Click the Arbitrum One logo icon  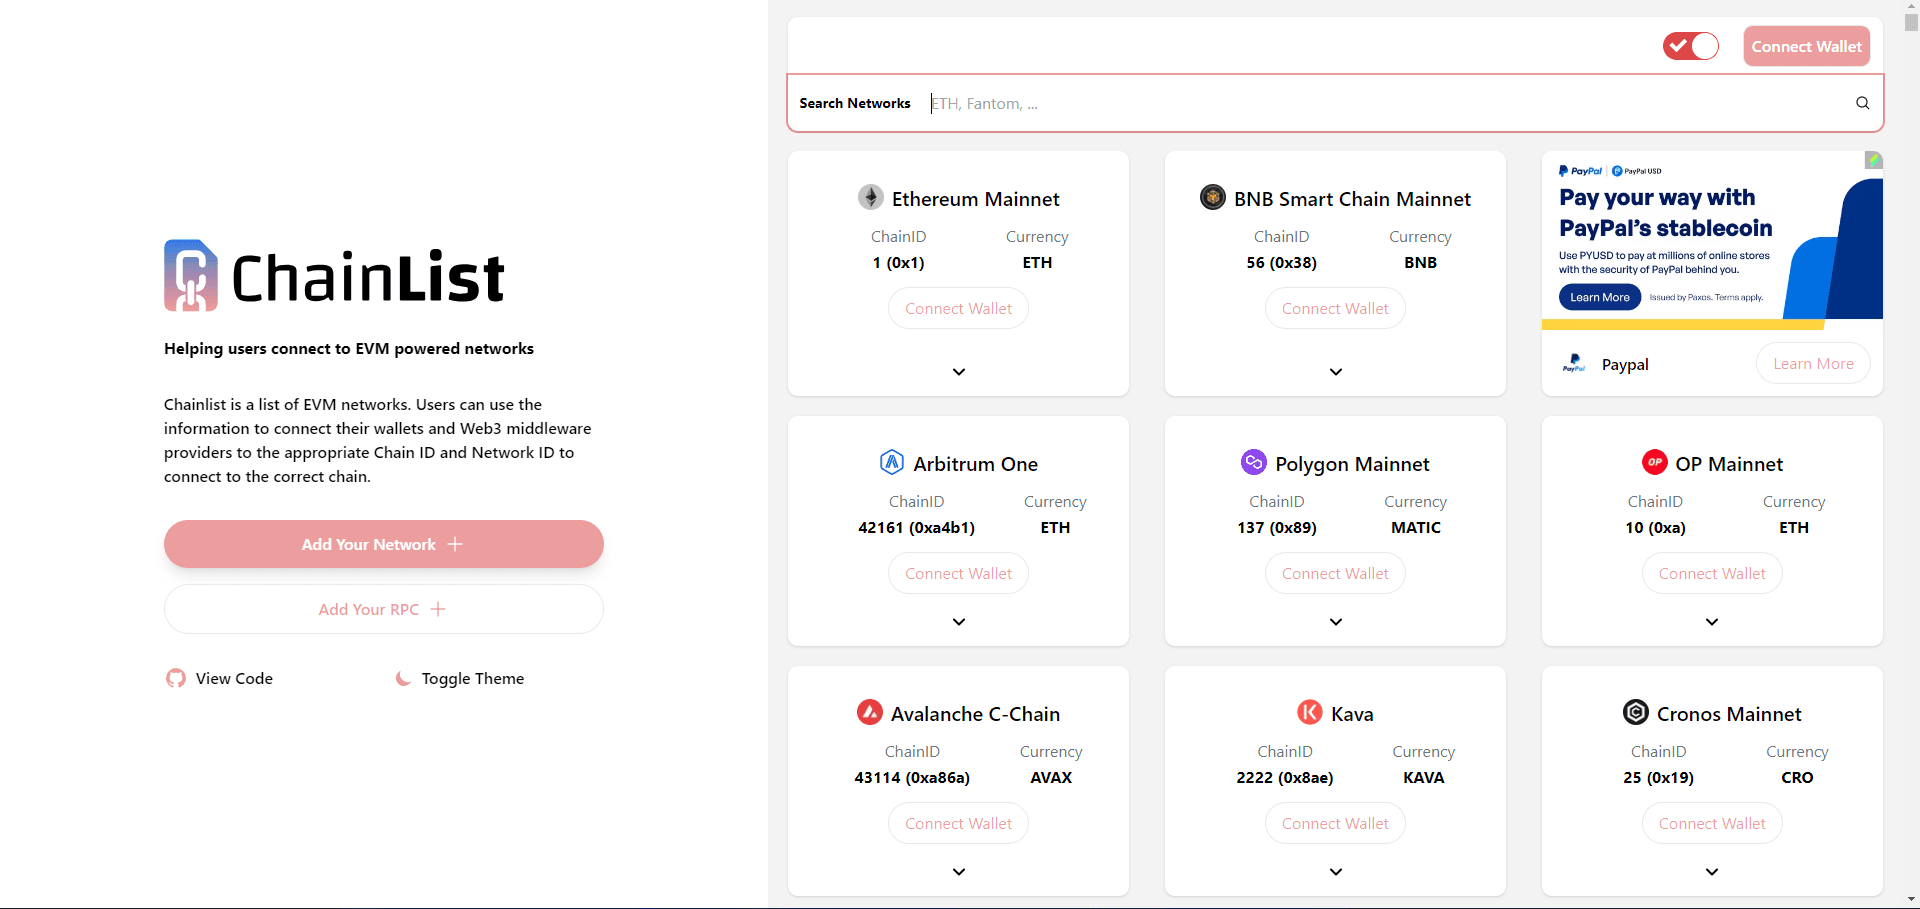(892, 462)
